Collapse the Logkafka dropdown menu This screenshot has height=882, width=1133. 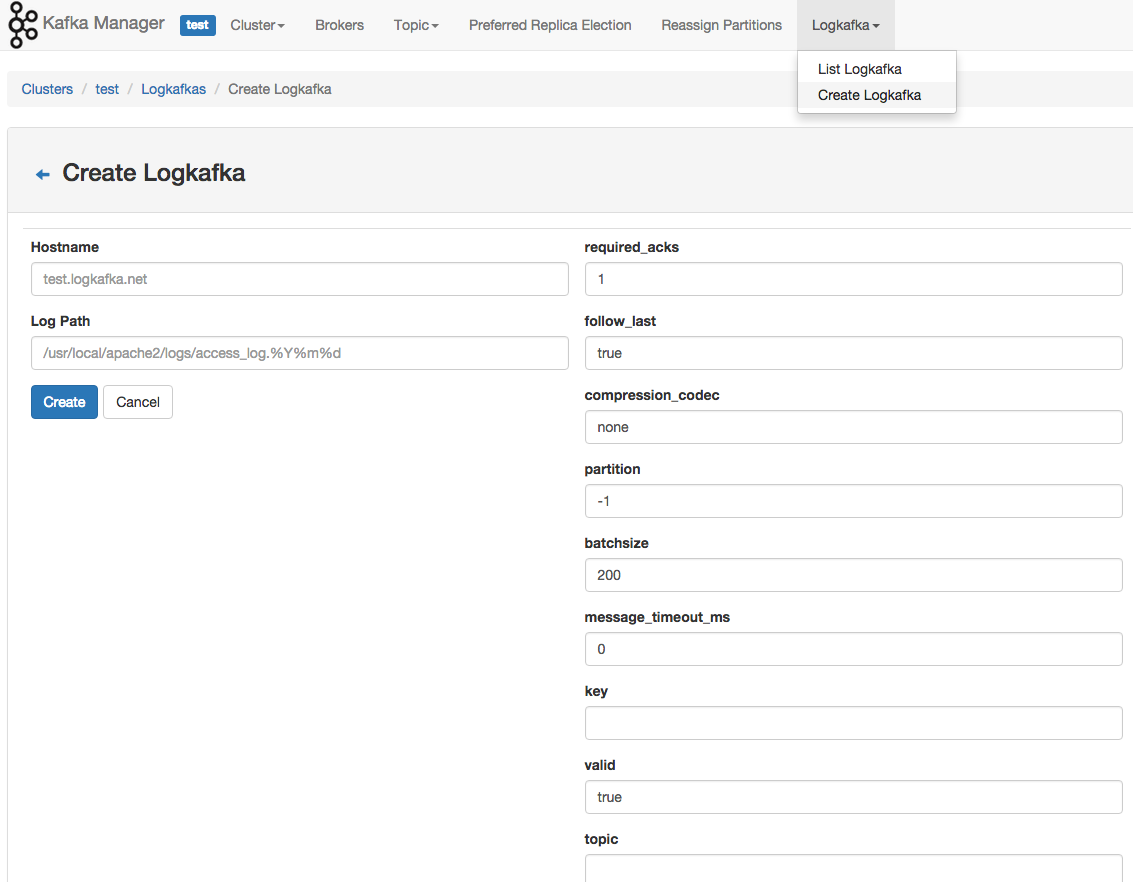(845, 25)
